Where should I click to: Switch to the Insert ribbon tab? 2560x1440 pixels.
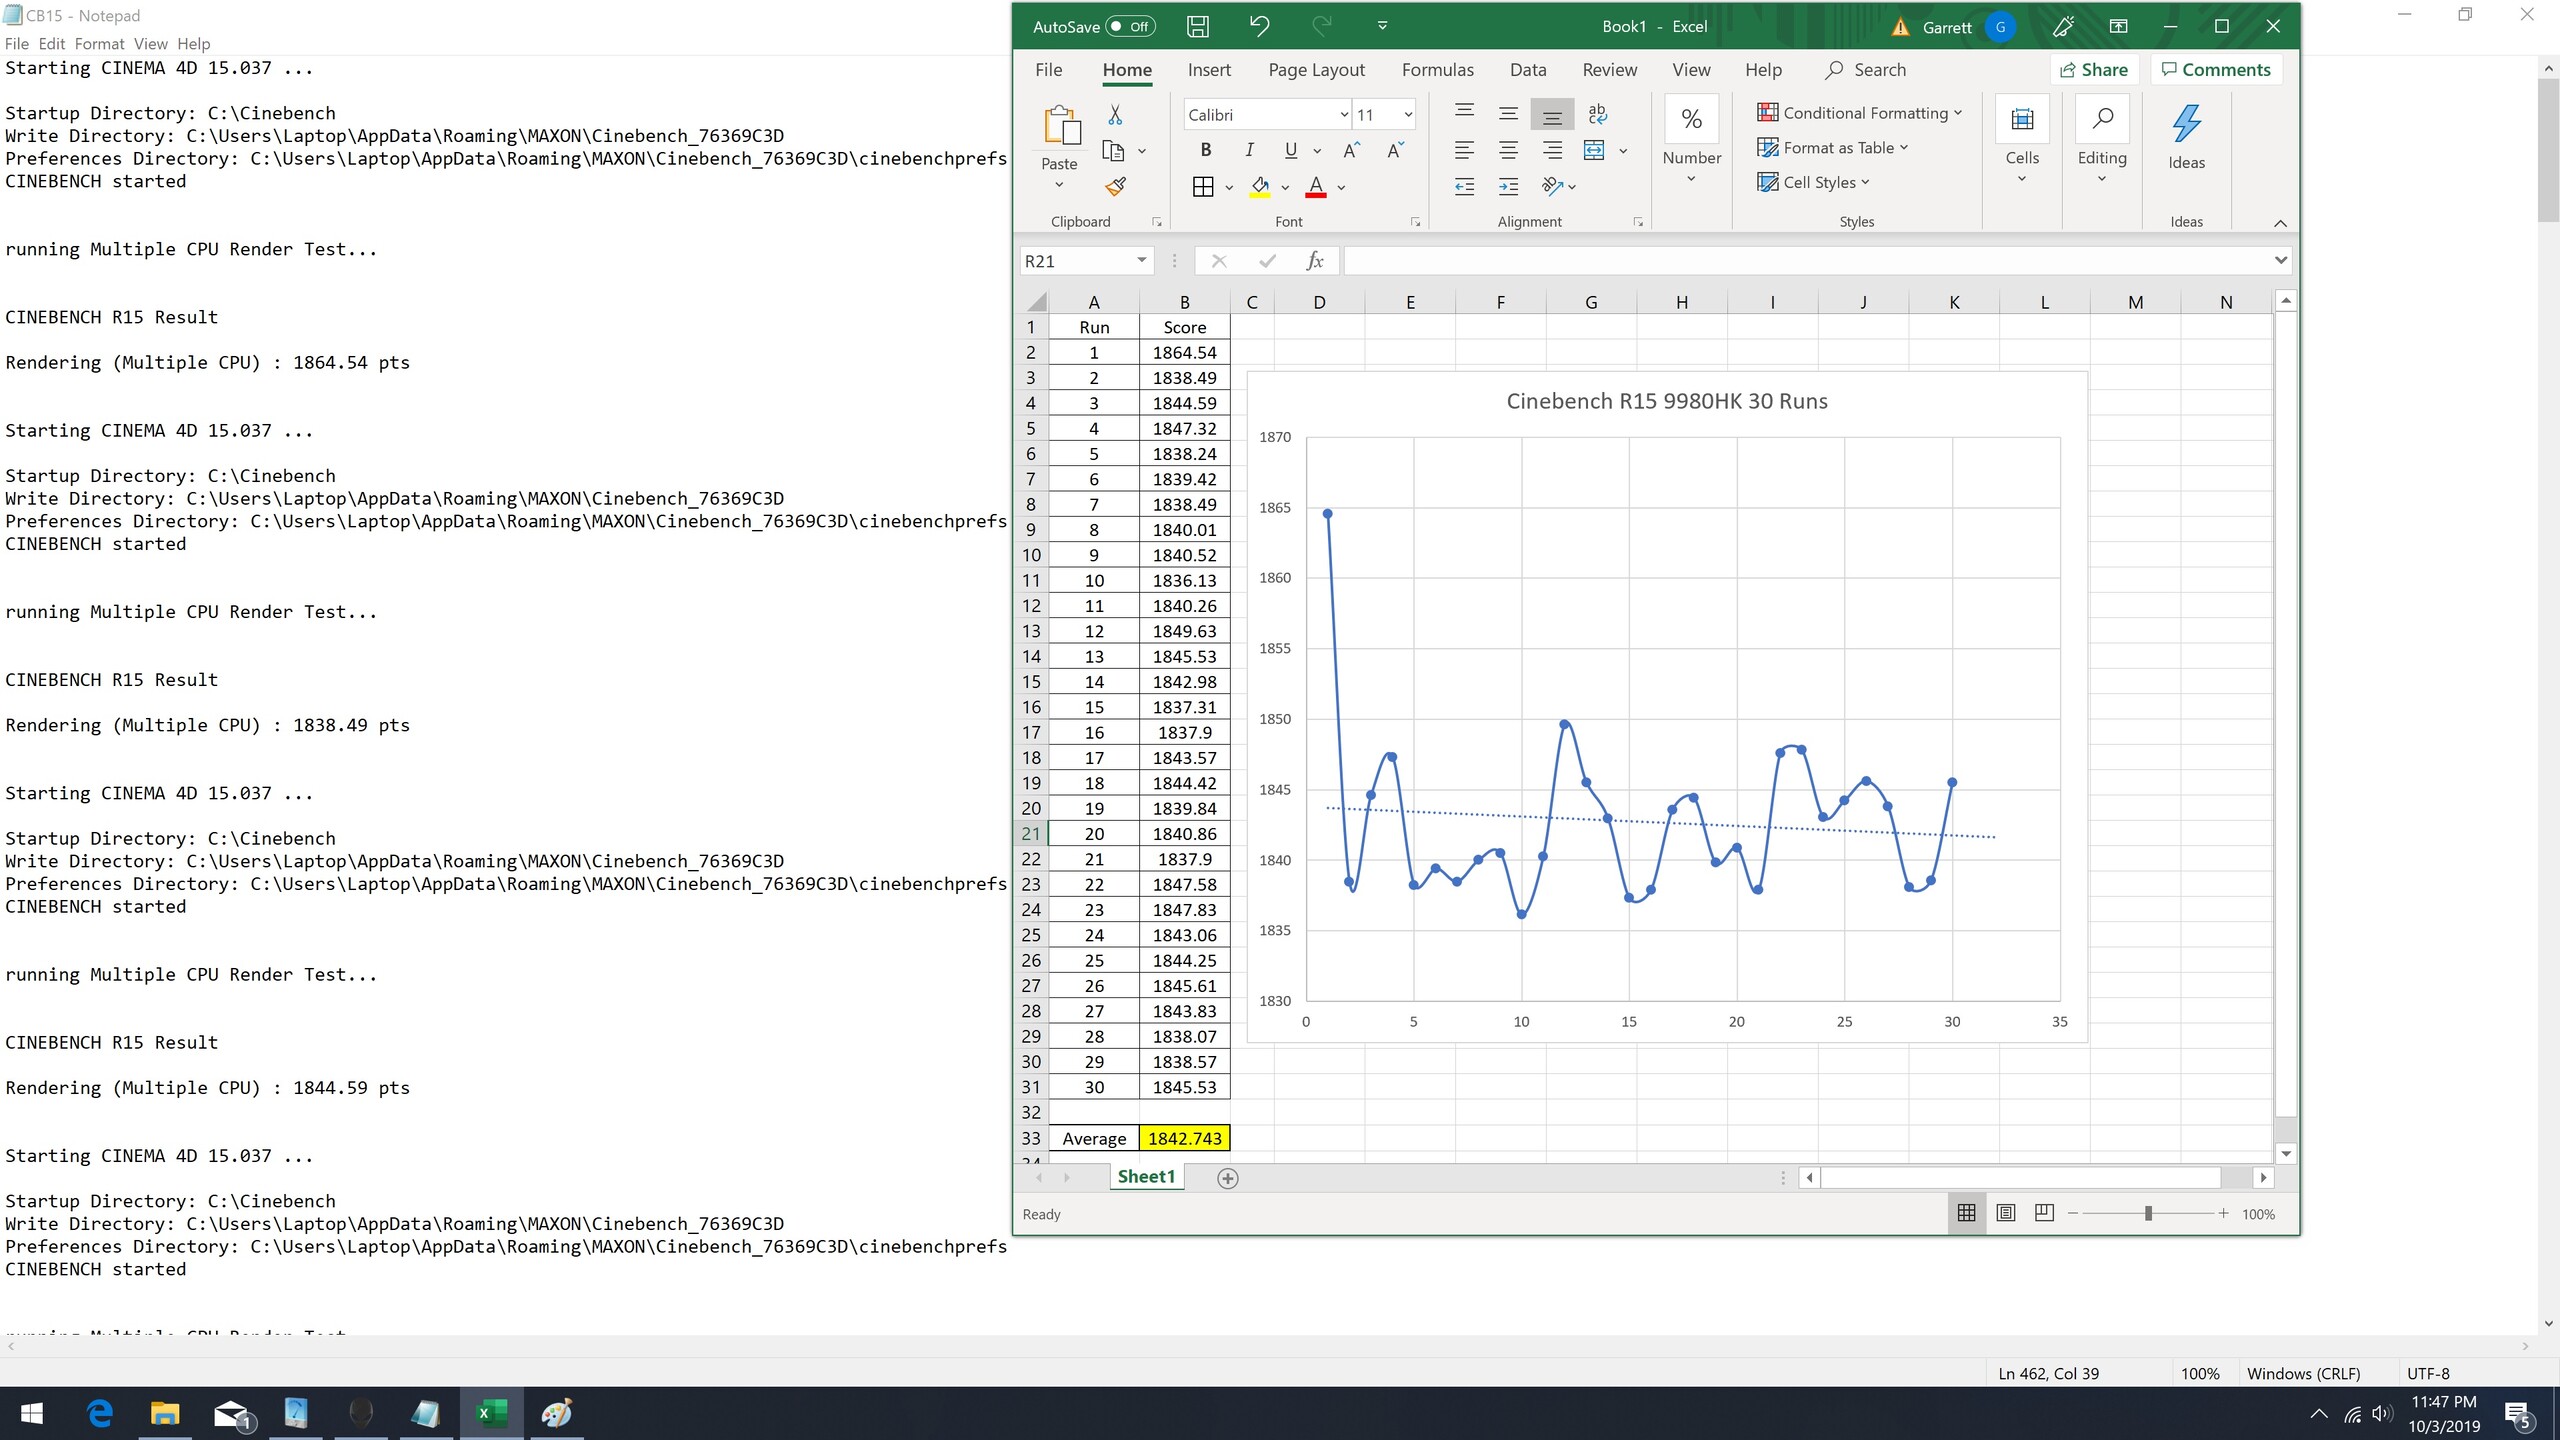point(1208,70)
